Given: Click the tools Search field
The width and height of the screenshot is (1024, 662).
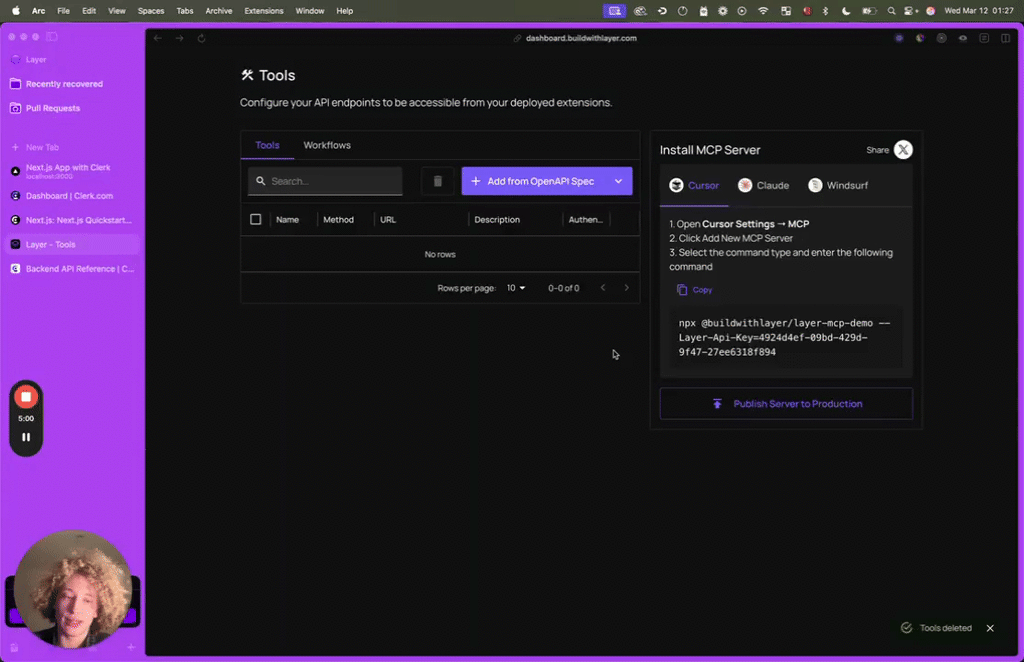Looking at the screenshot, I should (325, 181).
